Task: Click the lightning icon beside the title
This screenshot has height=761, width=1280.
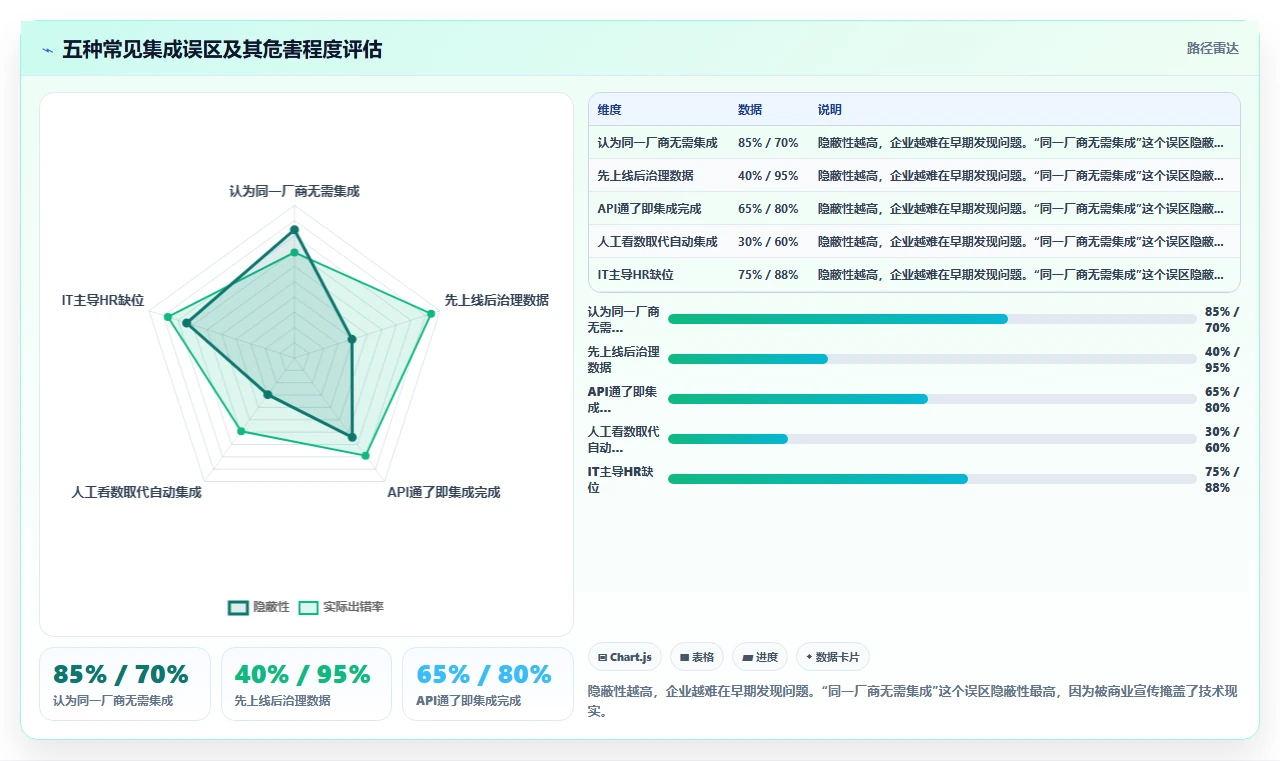Action: pos(48,50)
